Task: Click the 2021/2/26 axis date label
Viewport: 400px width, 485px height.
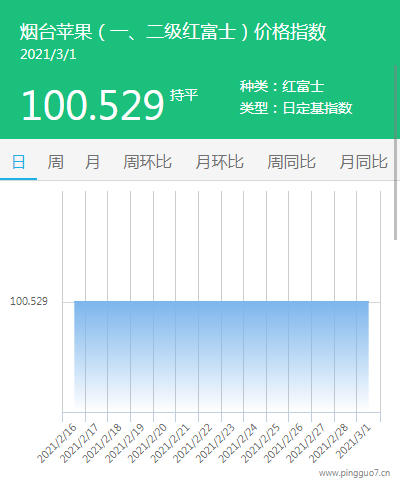Action: [x=283, y=444]
